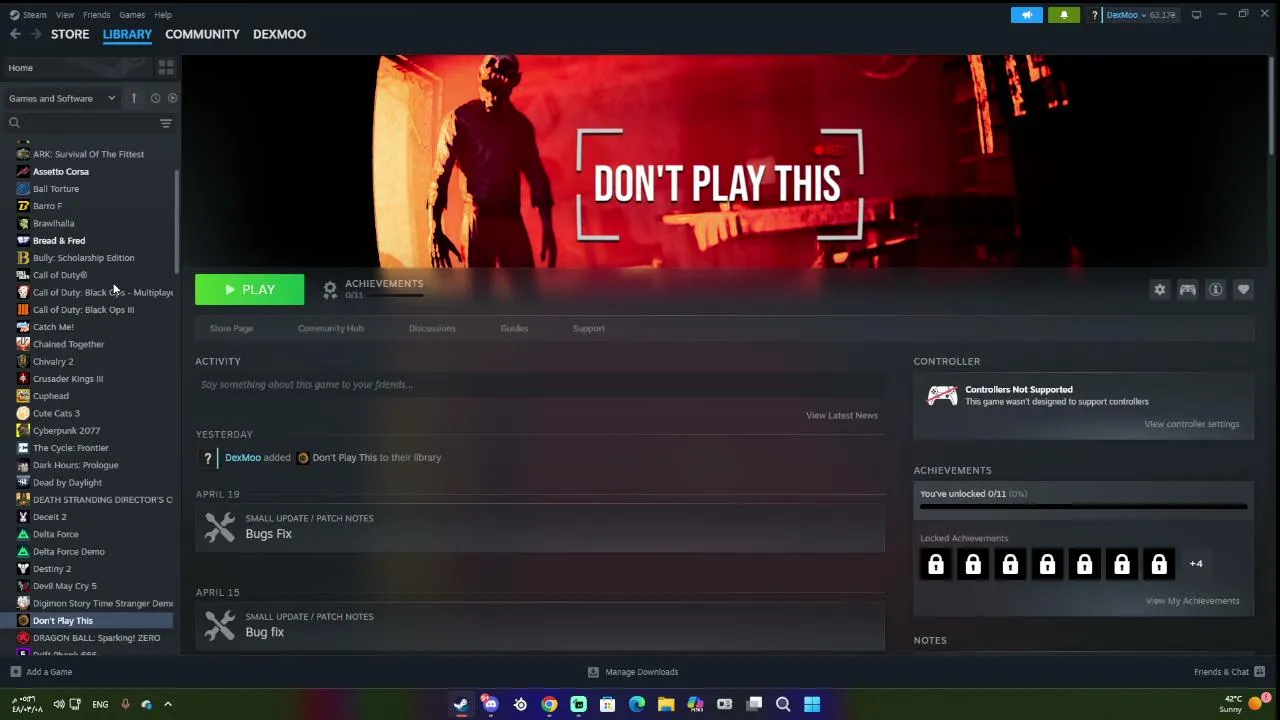Open the game's Store Page link
Image resolution: width=1280 pixels, height=720 pixels.
pos(231,328)
